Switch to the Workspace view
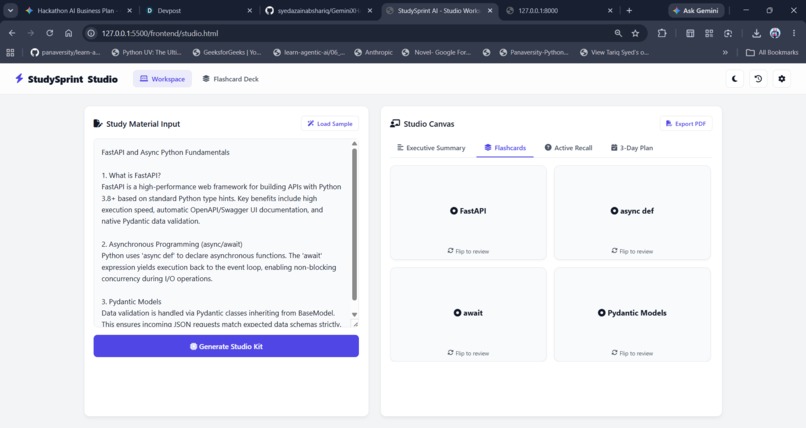 (162, 79)
